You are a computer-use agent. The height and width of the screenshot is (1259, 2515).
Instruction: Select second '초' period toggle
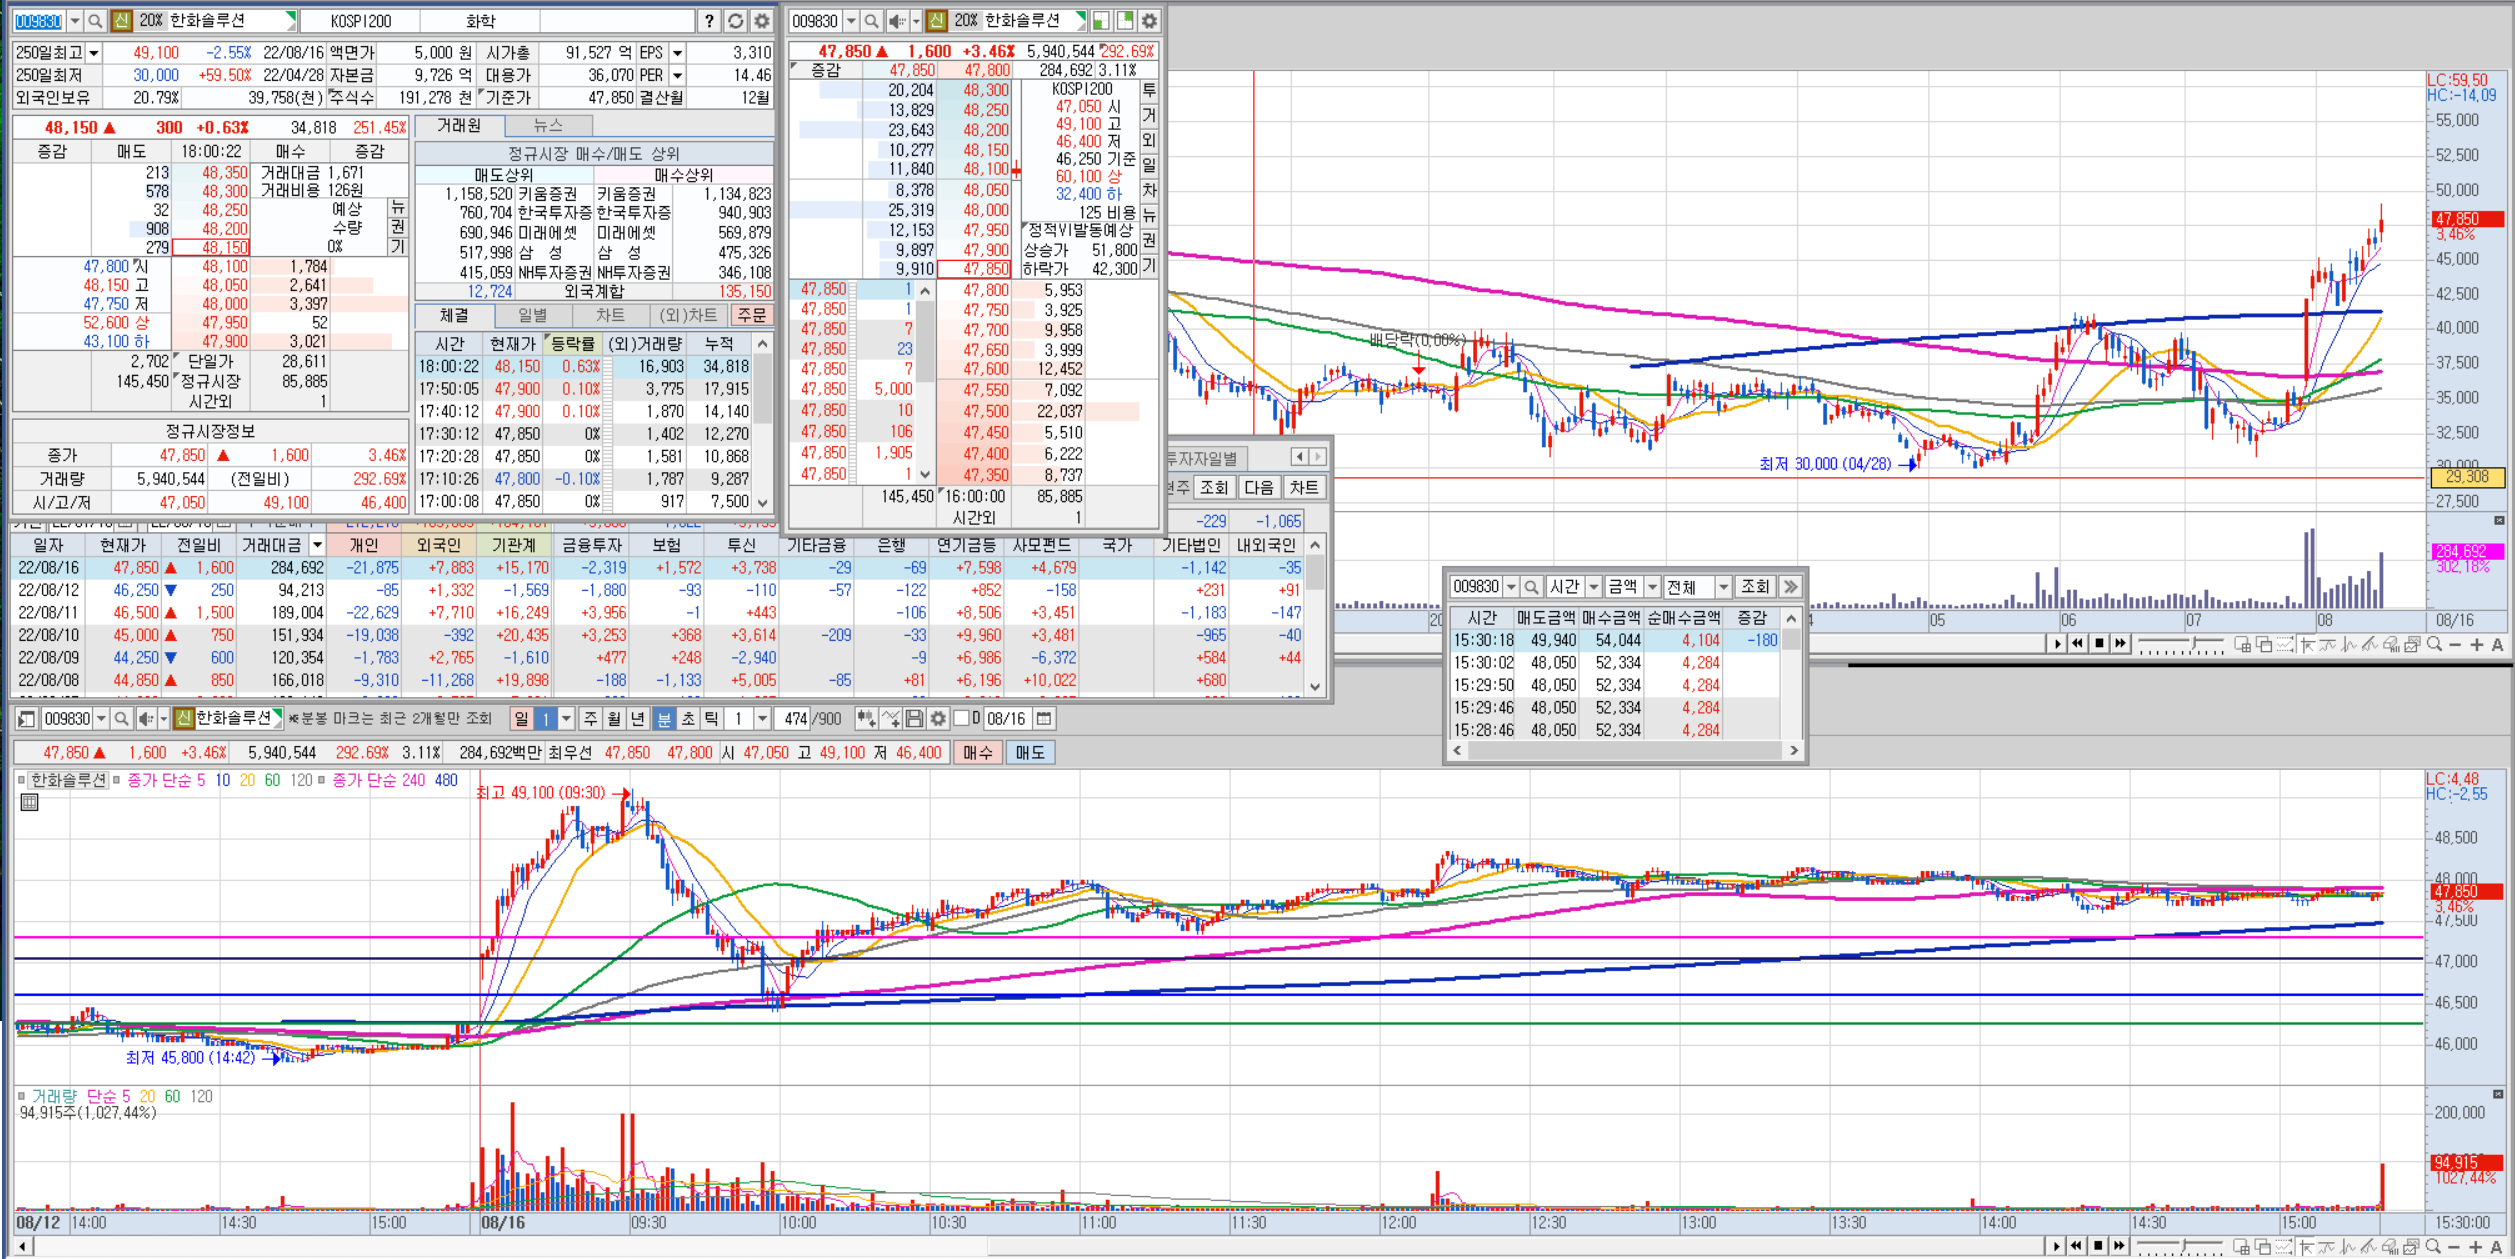[688, 719]
